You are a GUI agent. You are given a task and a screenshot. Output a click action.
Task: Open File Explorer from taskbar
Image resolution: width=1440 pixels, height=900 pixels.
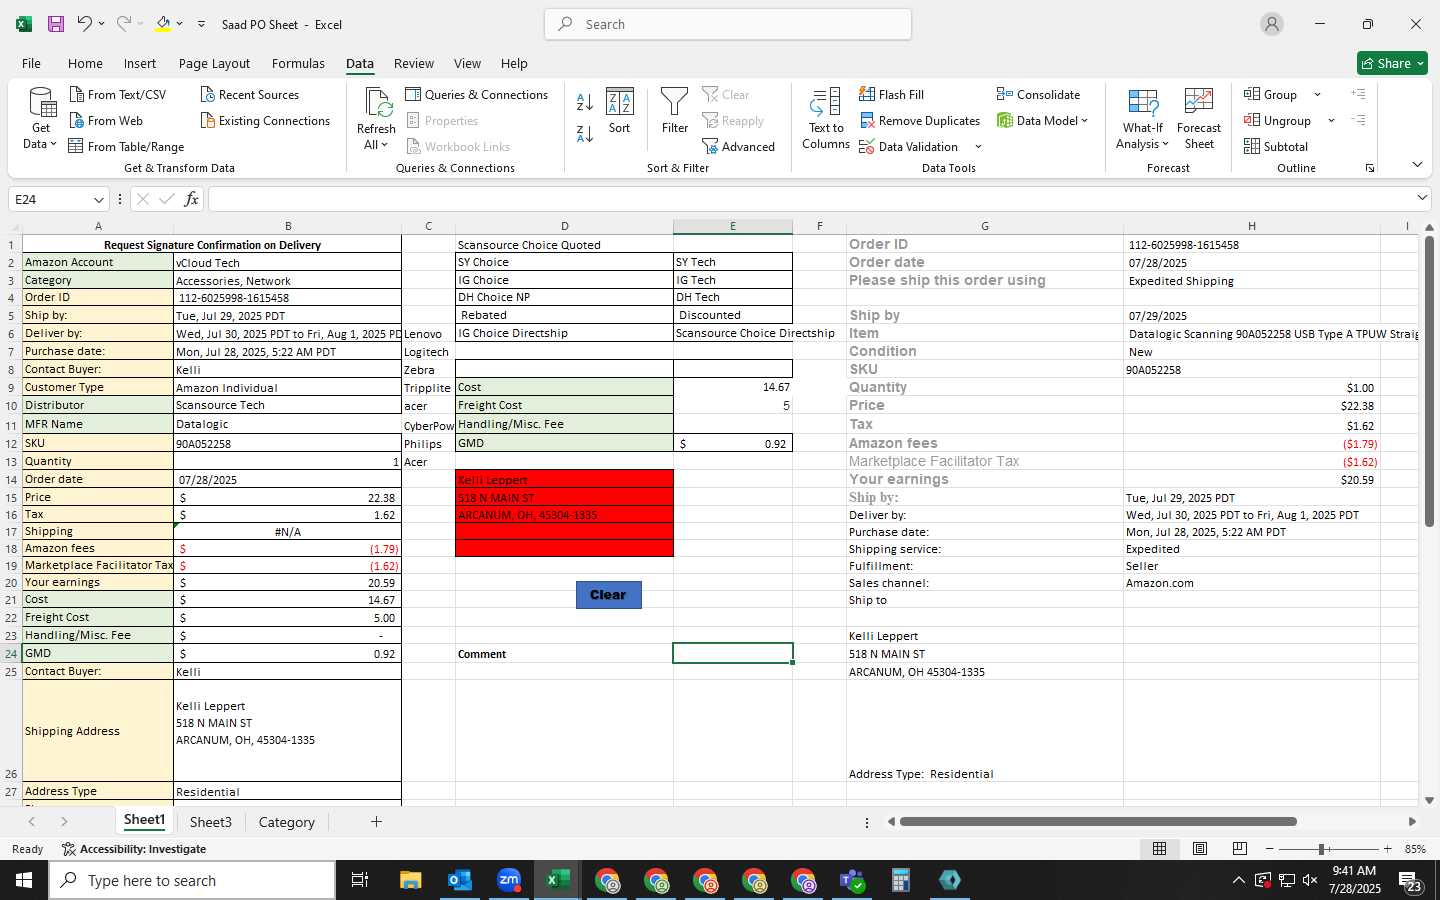[x=411, y=880]
